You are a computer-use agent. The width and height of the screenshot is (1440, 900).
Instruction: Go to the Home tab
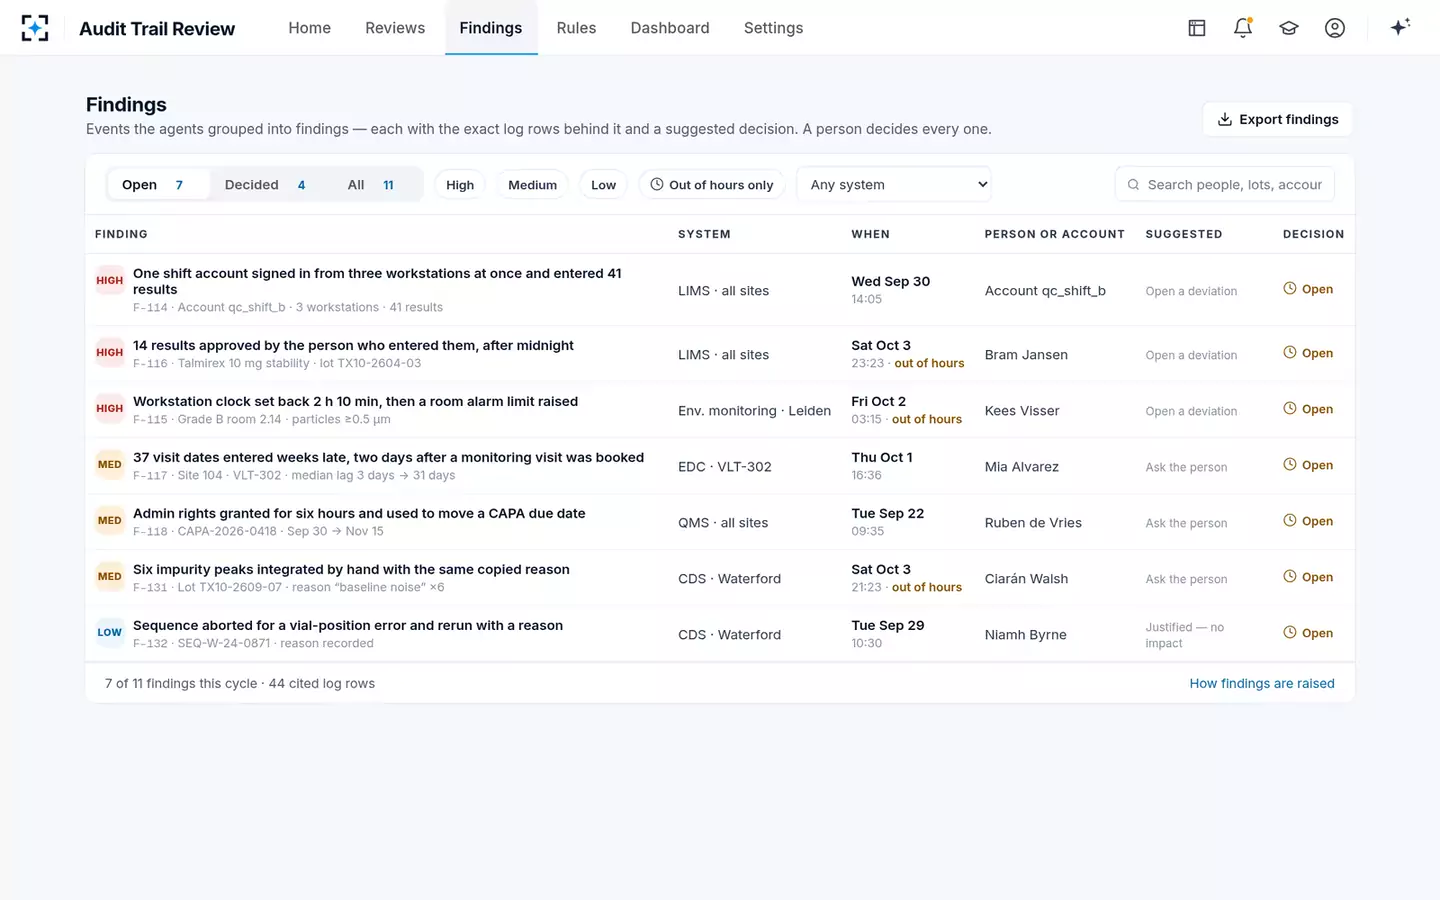point(310,28)
